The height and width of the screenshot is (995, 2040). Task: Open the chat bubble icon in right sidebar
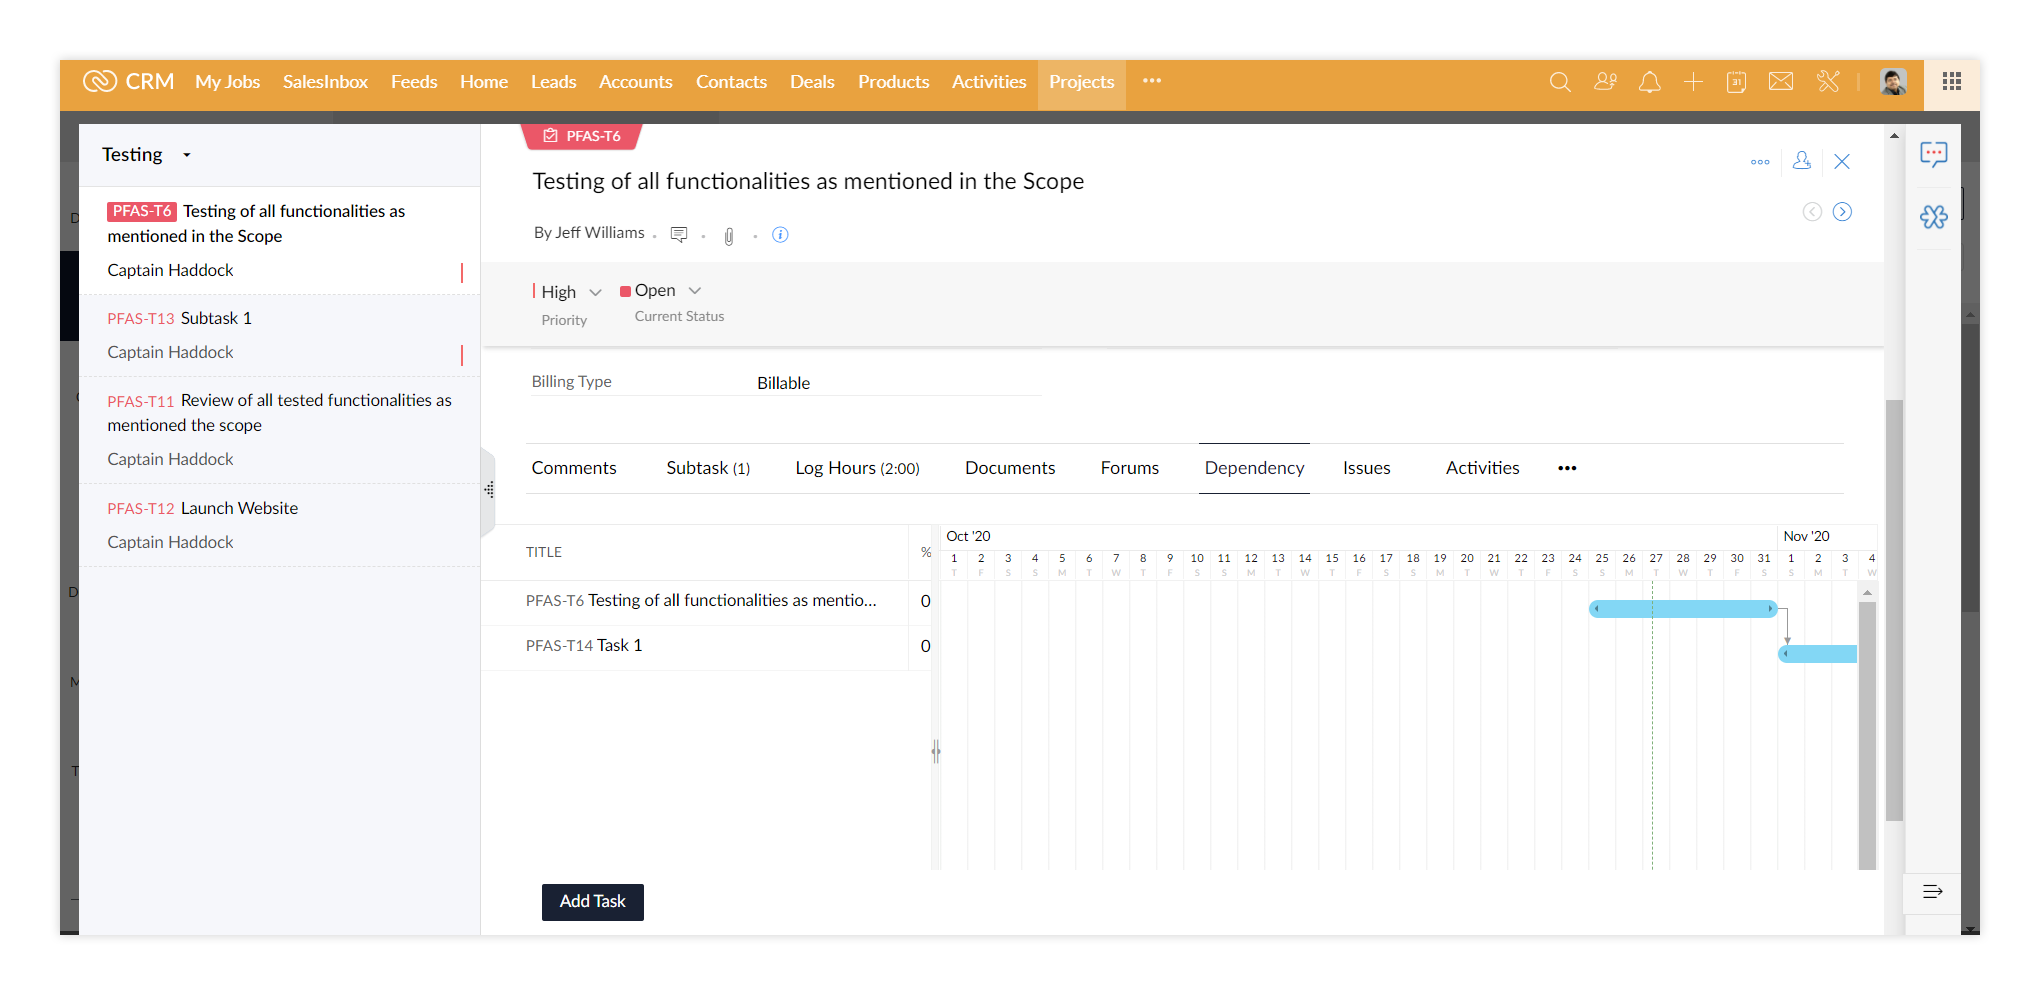1933,154
